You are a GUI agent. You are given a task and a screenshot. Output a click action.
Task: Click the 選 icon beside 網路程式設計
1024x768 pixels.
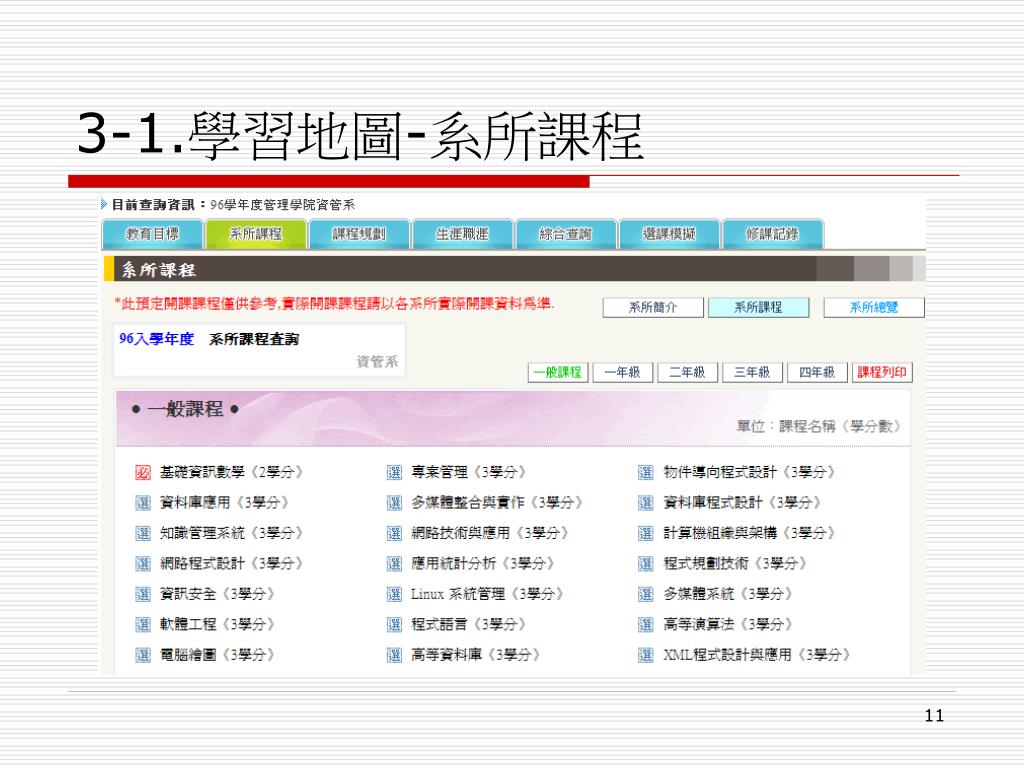pos(143,564)
